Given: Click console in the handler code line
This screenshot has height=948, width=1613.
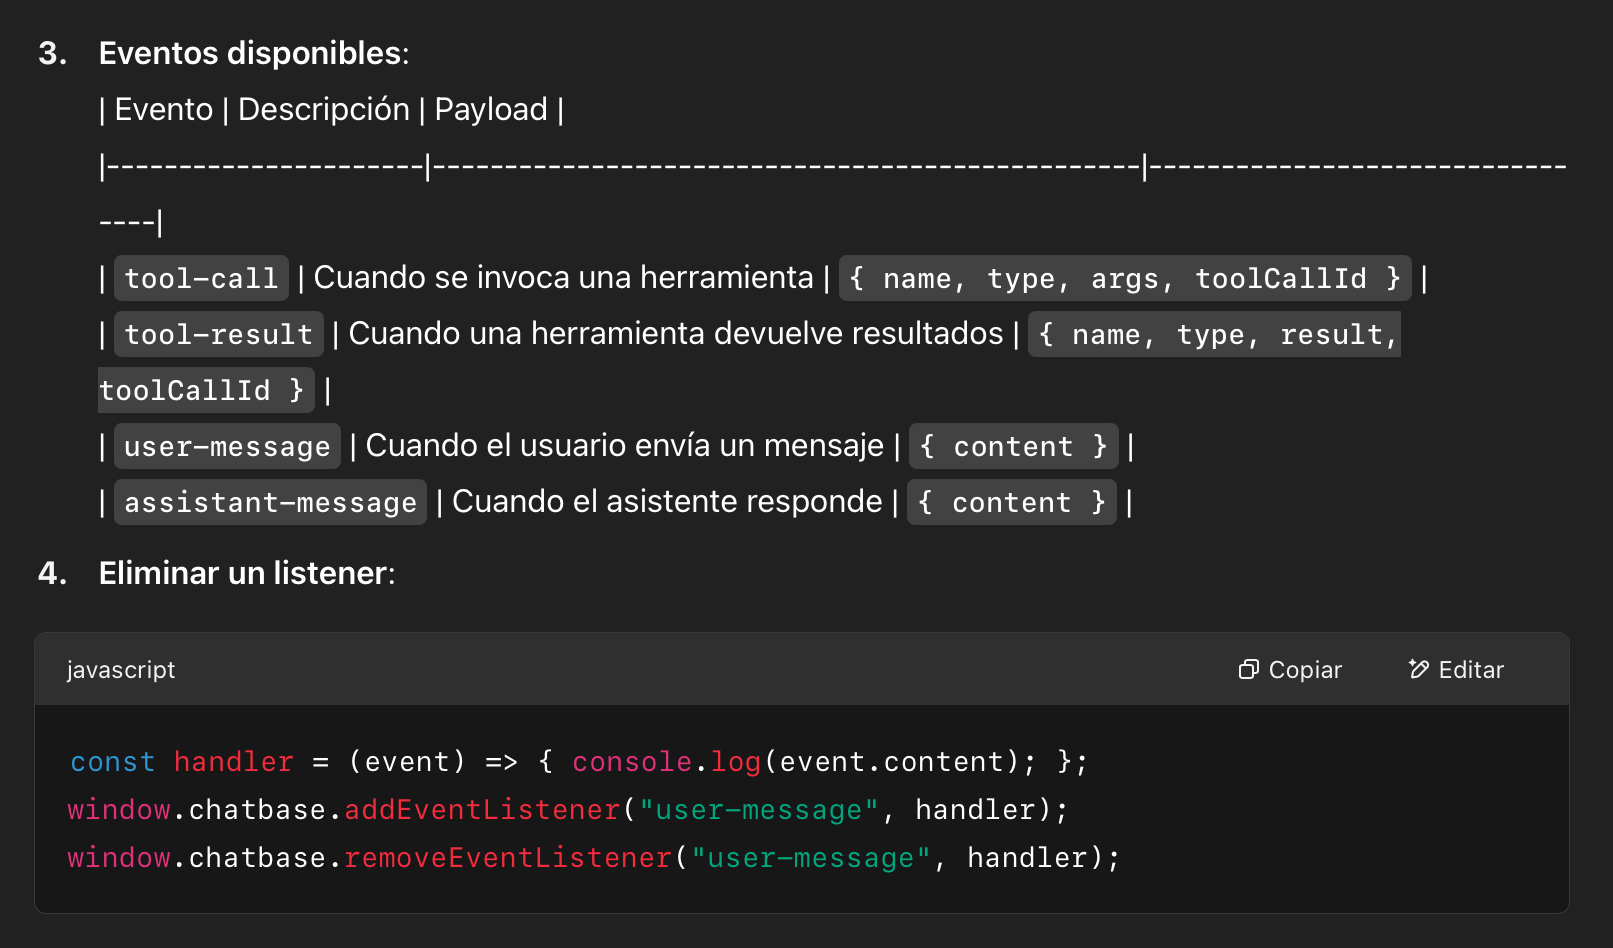Looking at the screenshot, I should [x=631, y=762].
